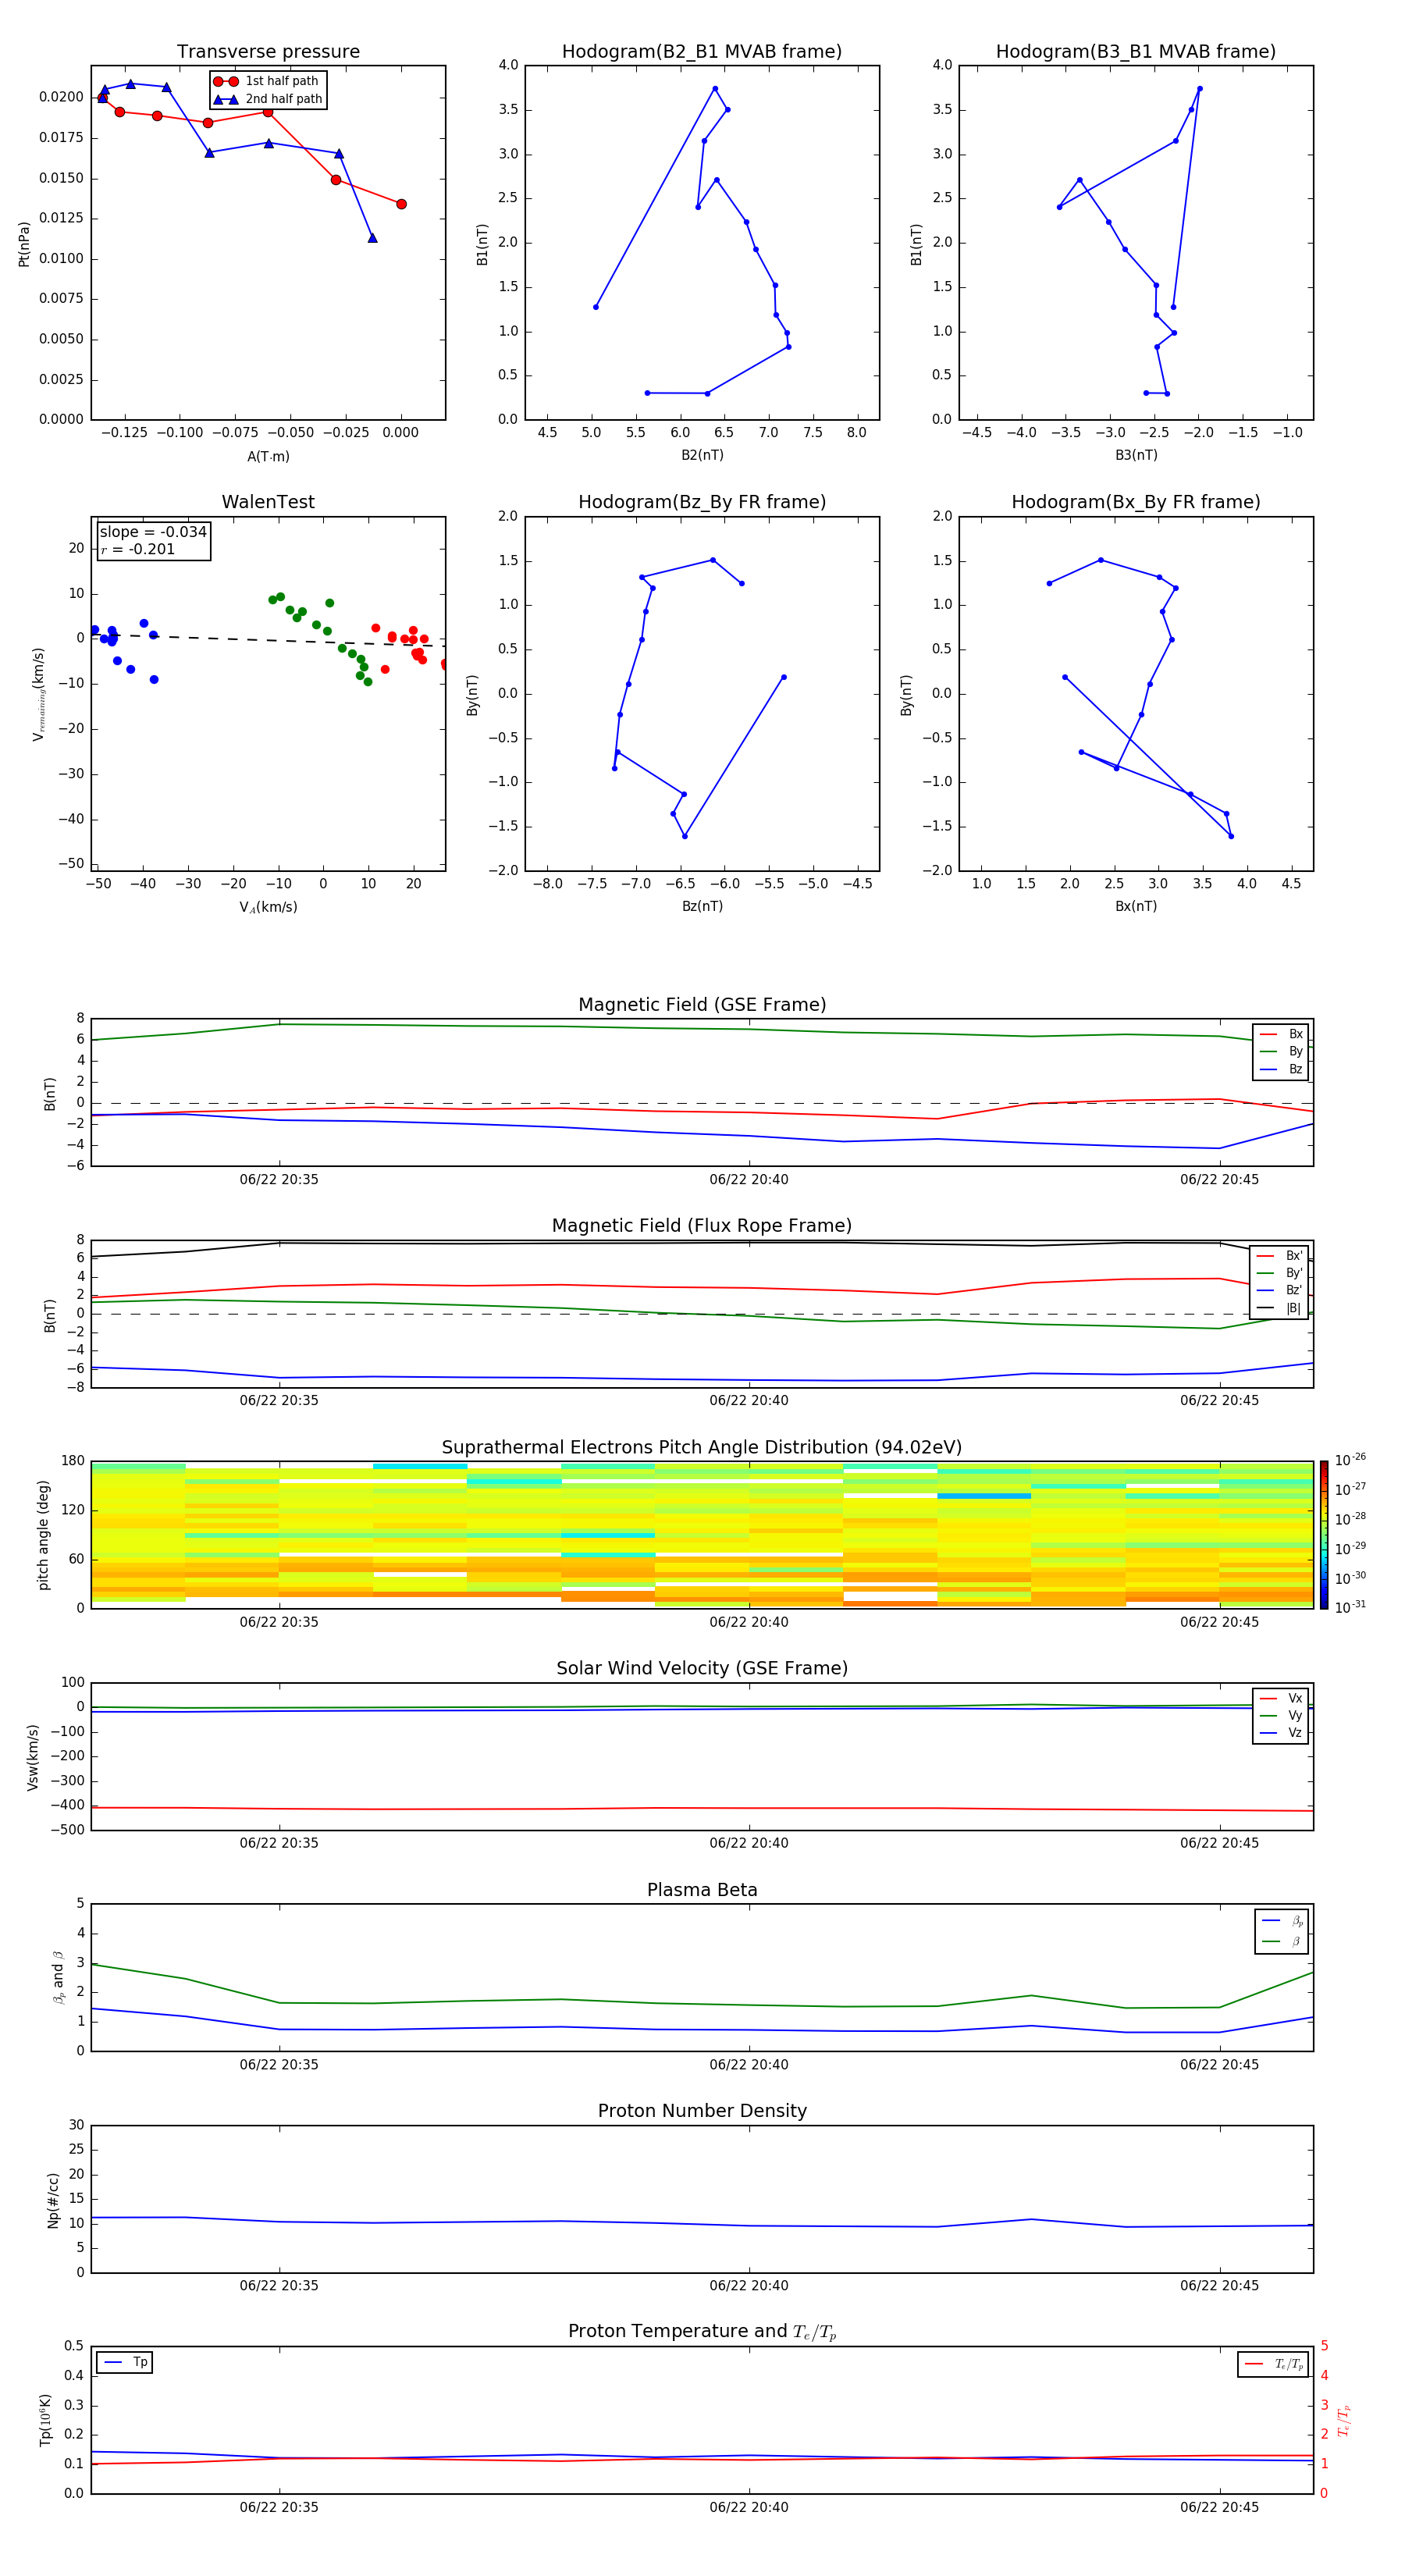Click the beta legend box in Plasma Beta
Screen dimensions: 1405x2576
click(1281, 1931)
